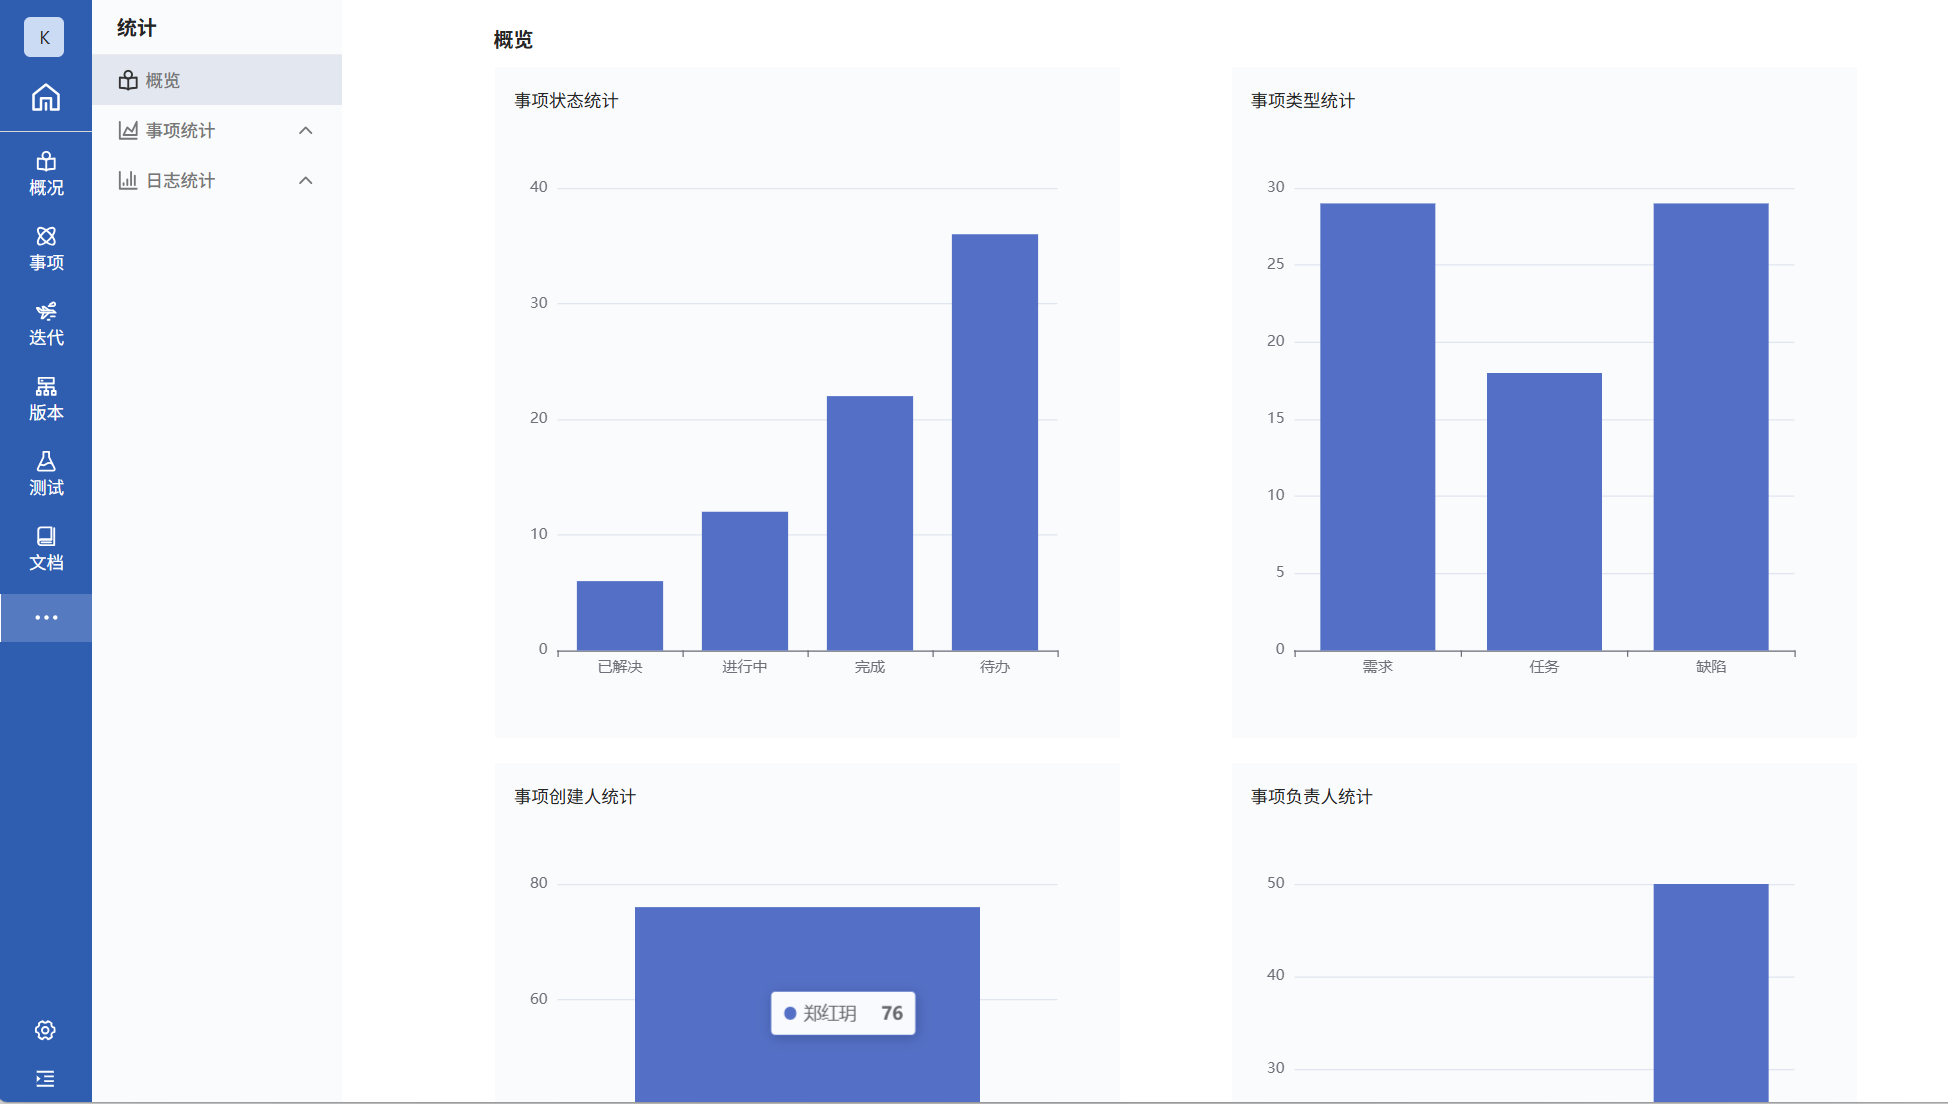Click the more options ellipsis icon

tap(45, 618)
